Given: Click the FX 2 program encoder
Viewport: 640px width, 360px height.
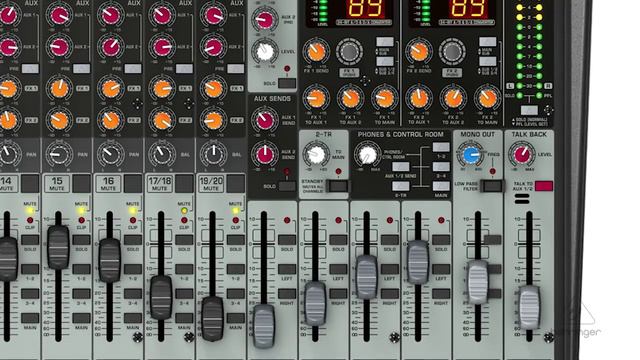Looking at the screenshot, I should (x=452, y=51).
